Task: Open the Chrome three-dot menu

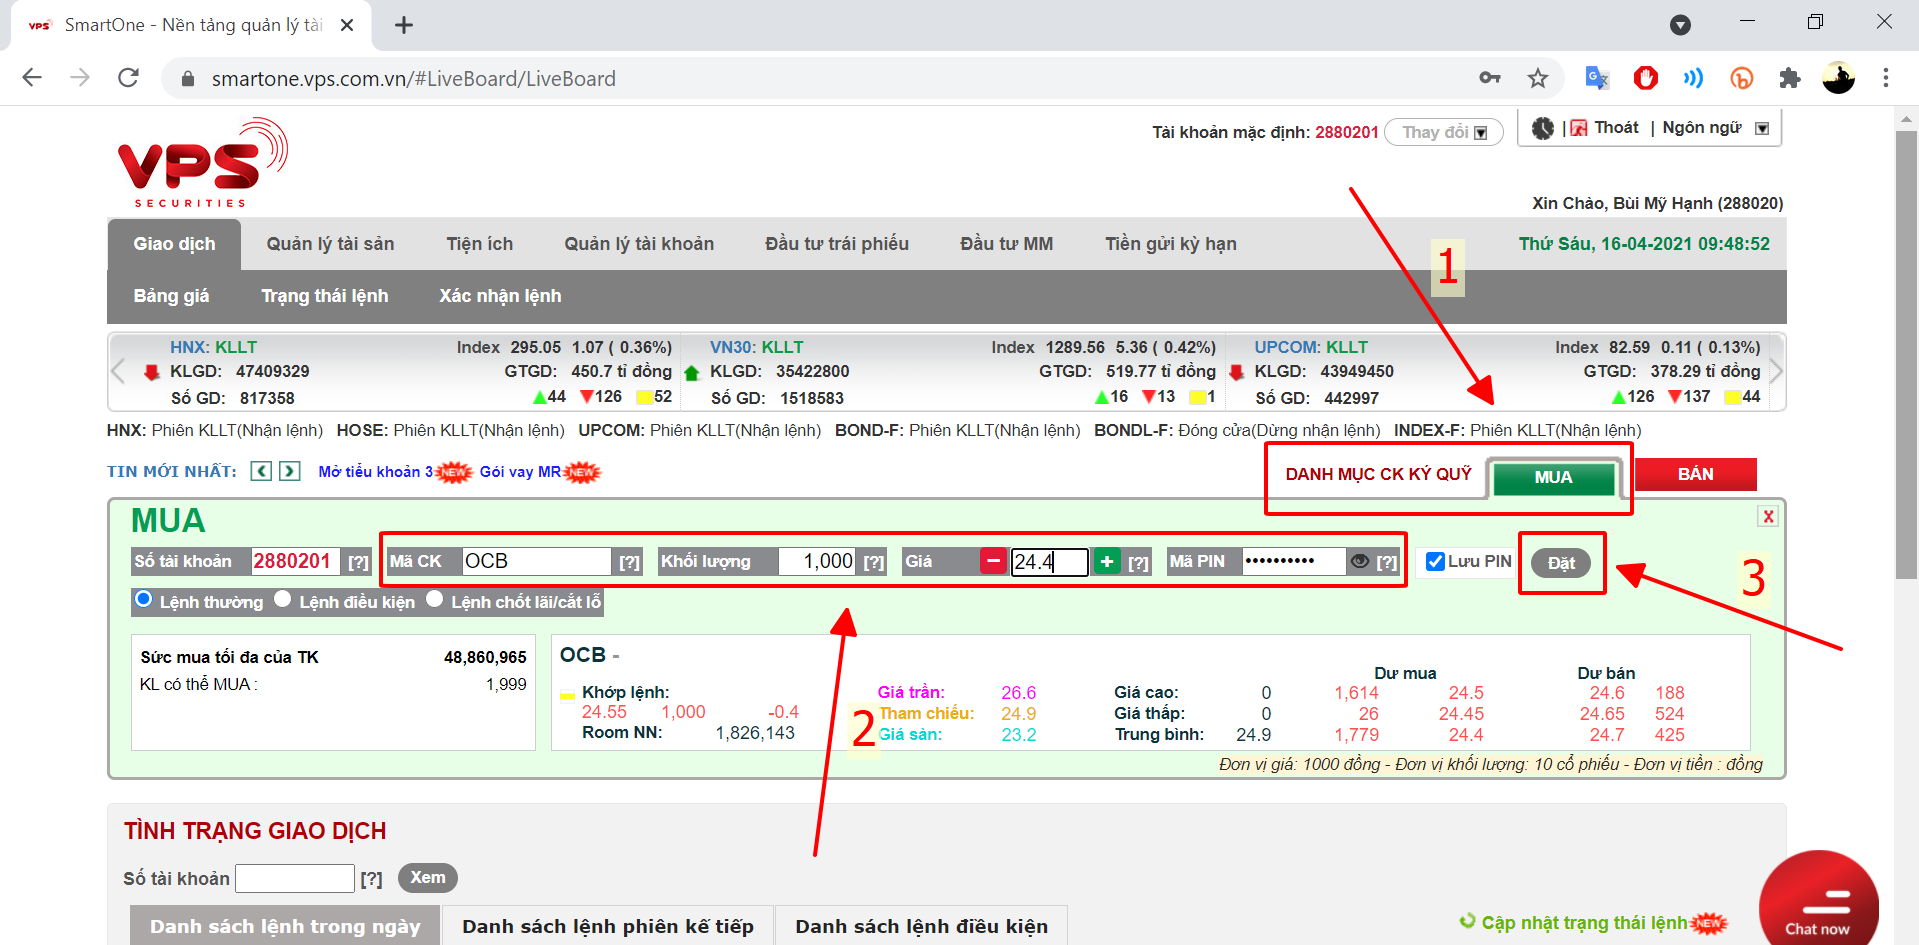Action: tap(1886, 78)
